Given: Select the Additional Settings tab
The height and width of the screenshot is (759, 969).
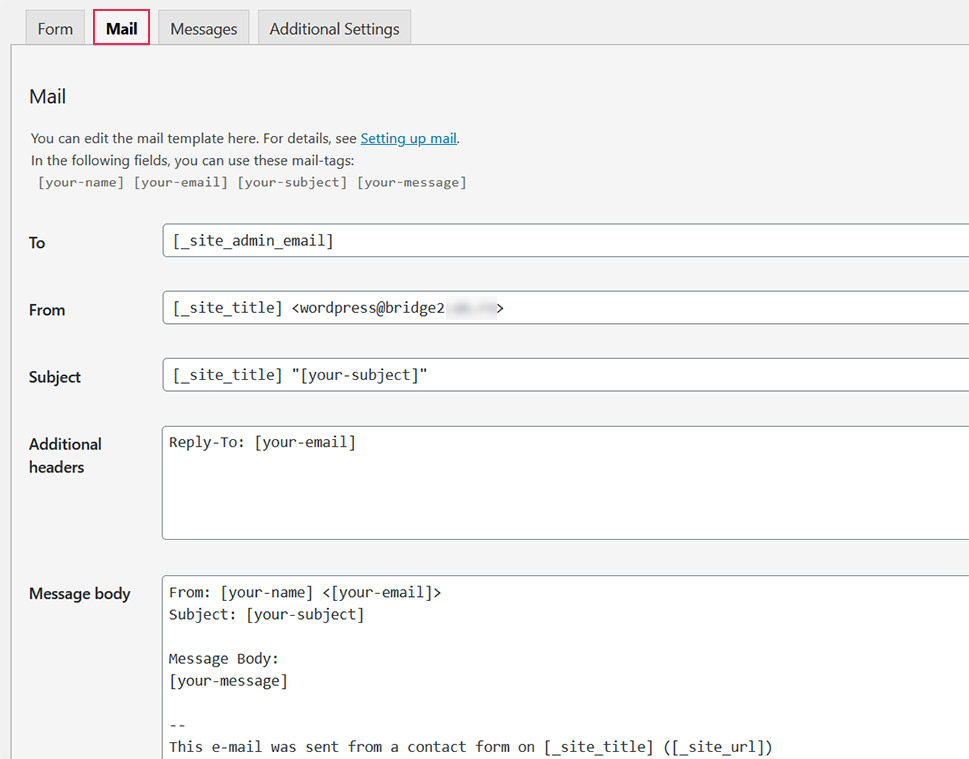Looking at the screenshot, I should point(334,28).
